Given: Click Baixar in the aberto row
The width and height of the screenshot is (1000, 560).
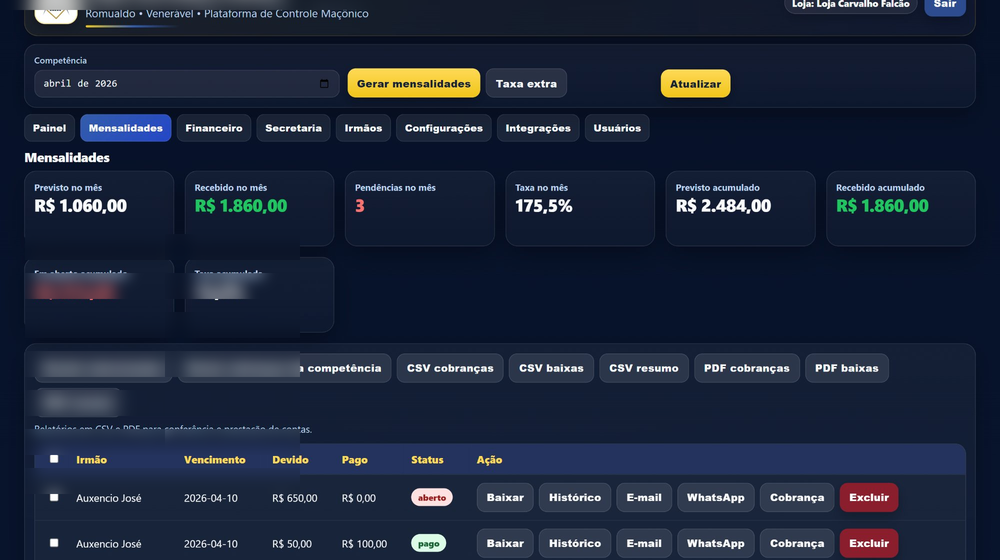Looking at the screenshot, I should [x=505, y=497].
